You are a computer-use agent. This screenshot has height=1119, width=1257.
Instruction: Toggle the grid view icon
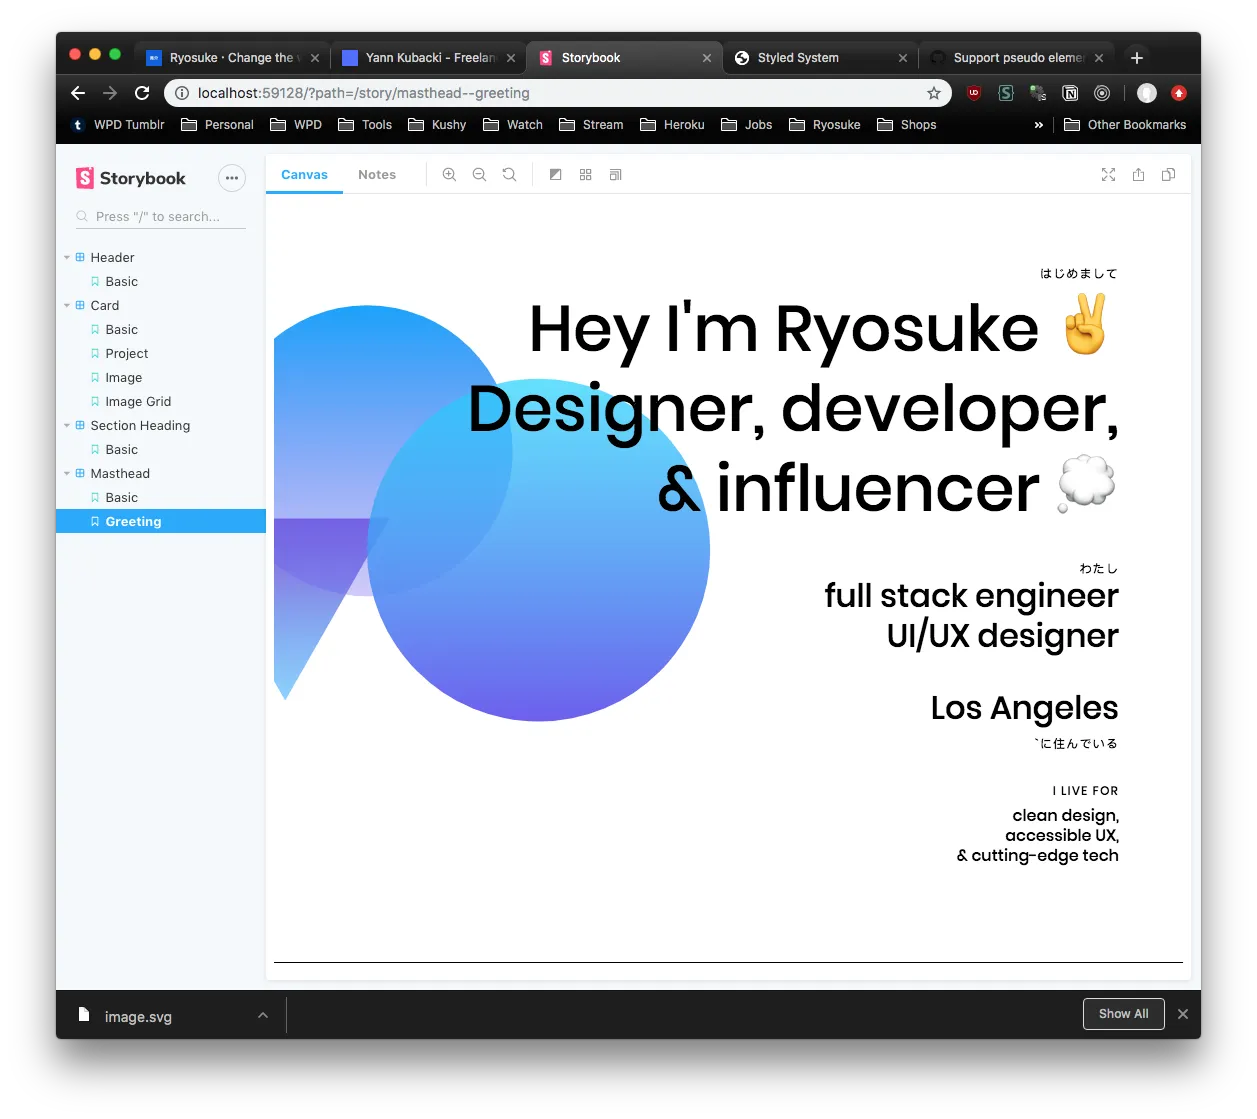coord(586,175)
